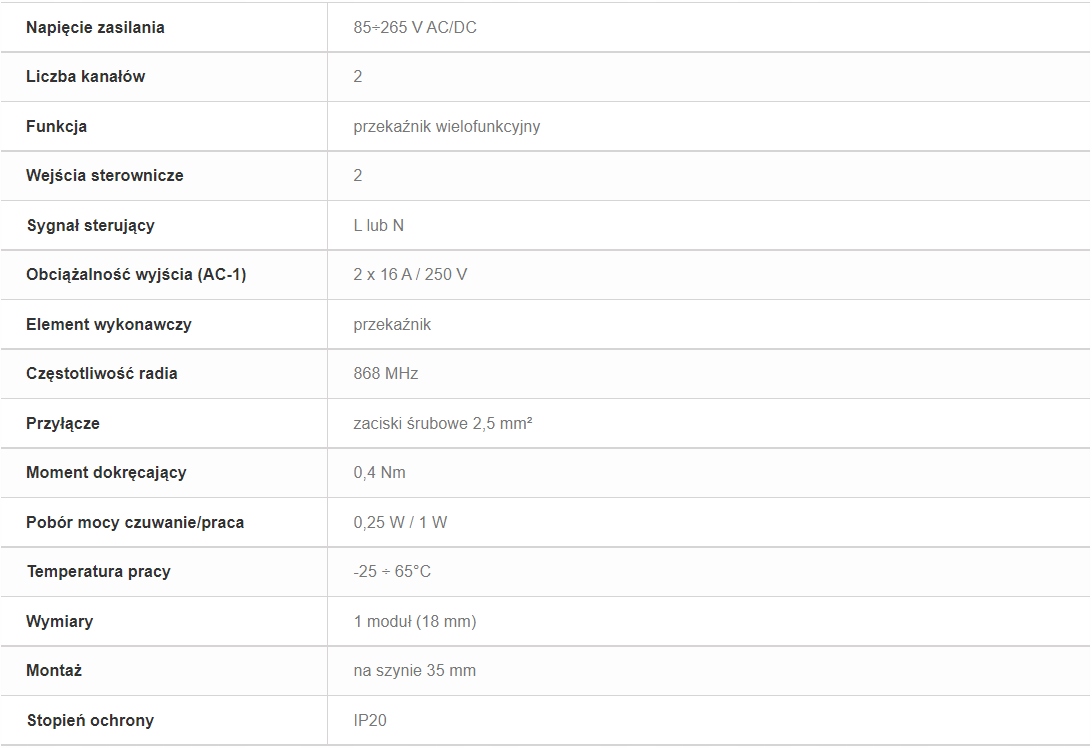The height and width of the screenshot is (748, 1092).
Task: Click the "Liczba kanałów" label
Action: click(x=85, y=76)
